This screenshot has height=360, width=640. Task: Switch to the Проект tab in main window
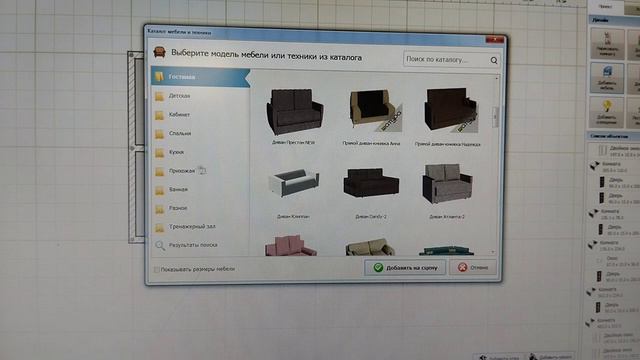point(606,6)
